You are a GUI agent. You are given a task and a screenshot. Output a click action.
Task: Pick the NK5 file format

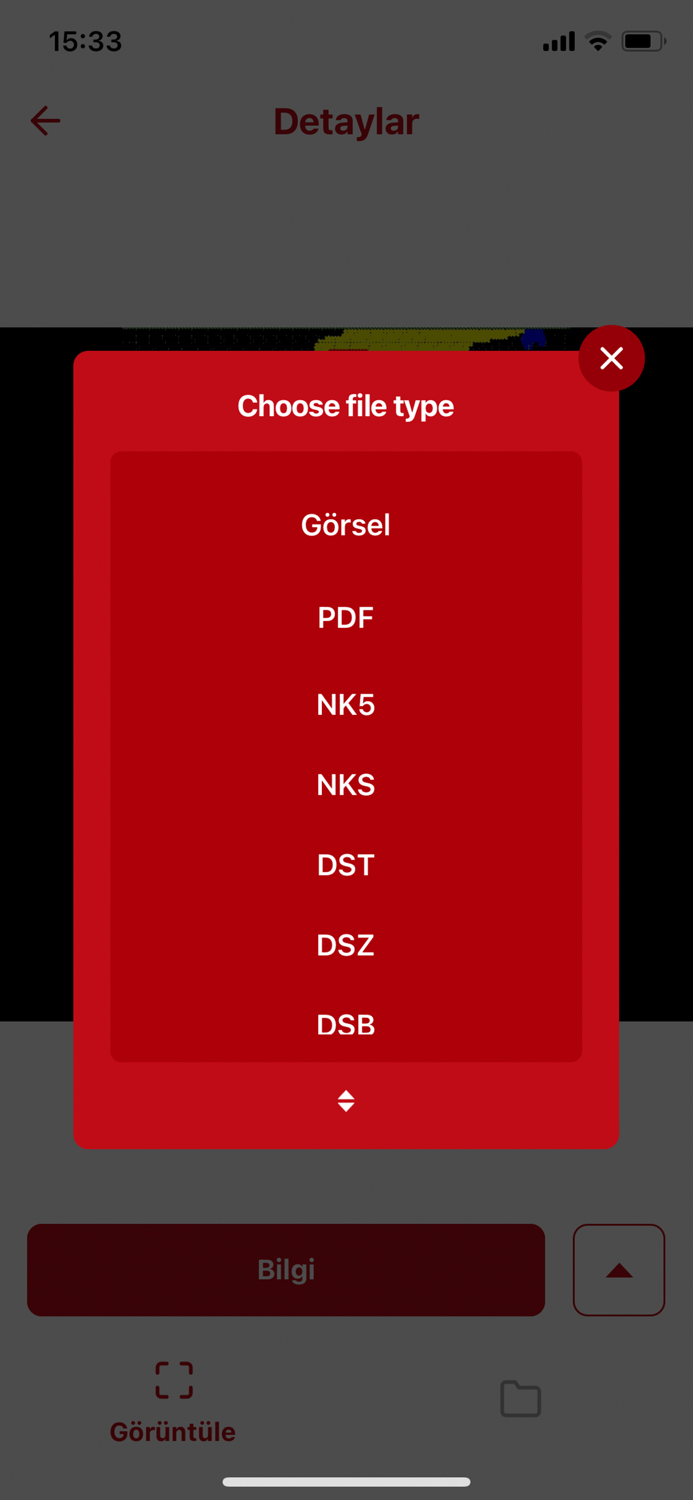pyautogui.click(x=346, y=705)
